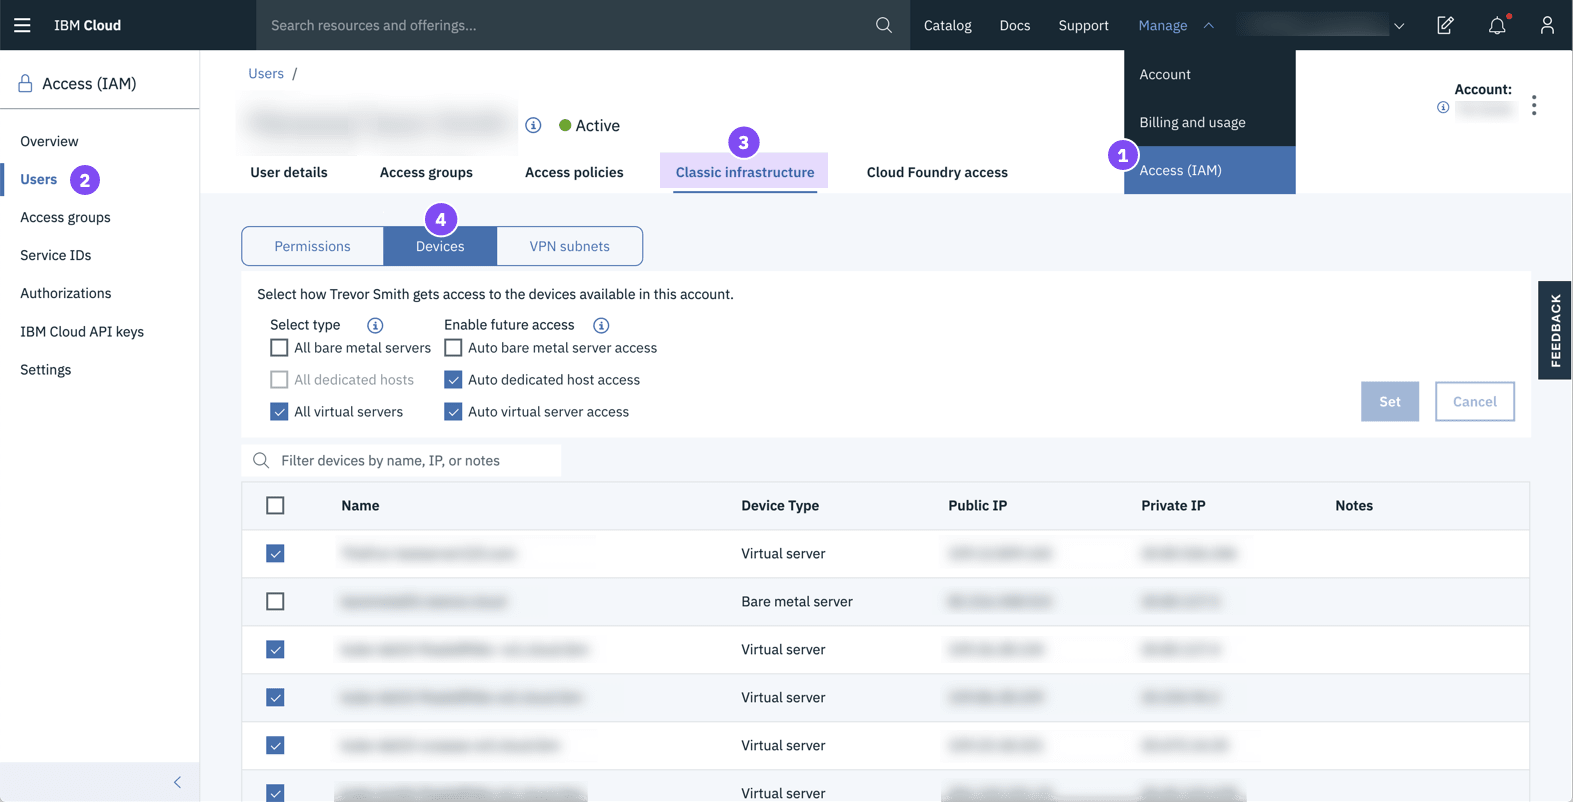
Task: Open Service IDs in the sidebar
Action: click(x=55, y=255)
